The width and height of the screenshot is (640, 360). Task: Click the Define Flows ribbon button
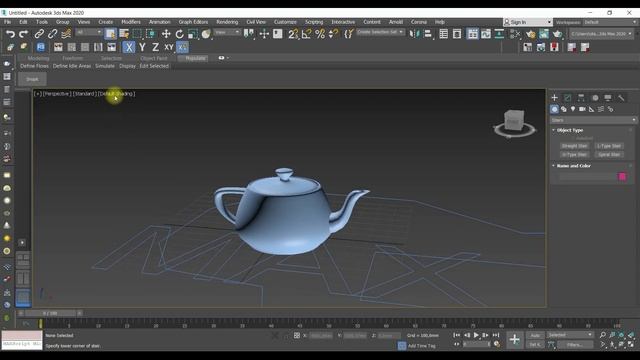(x=34, y=66)
